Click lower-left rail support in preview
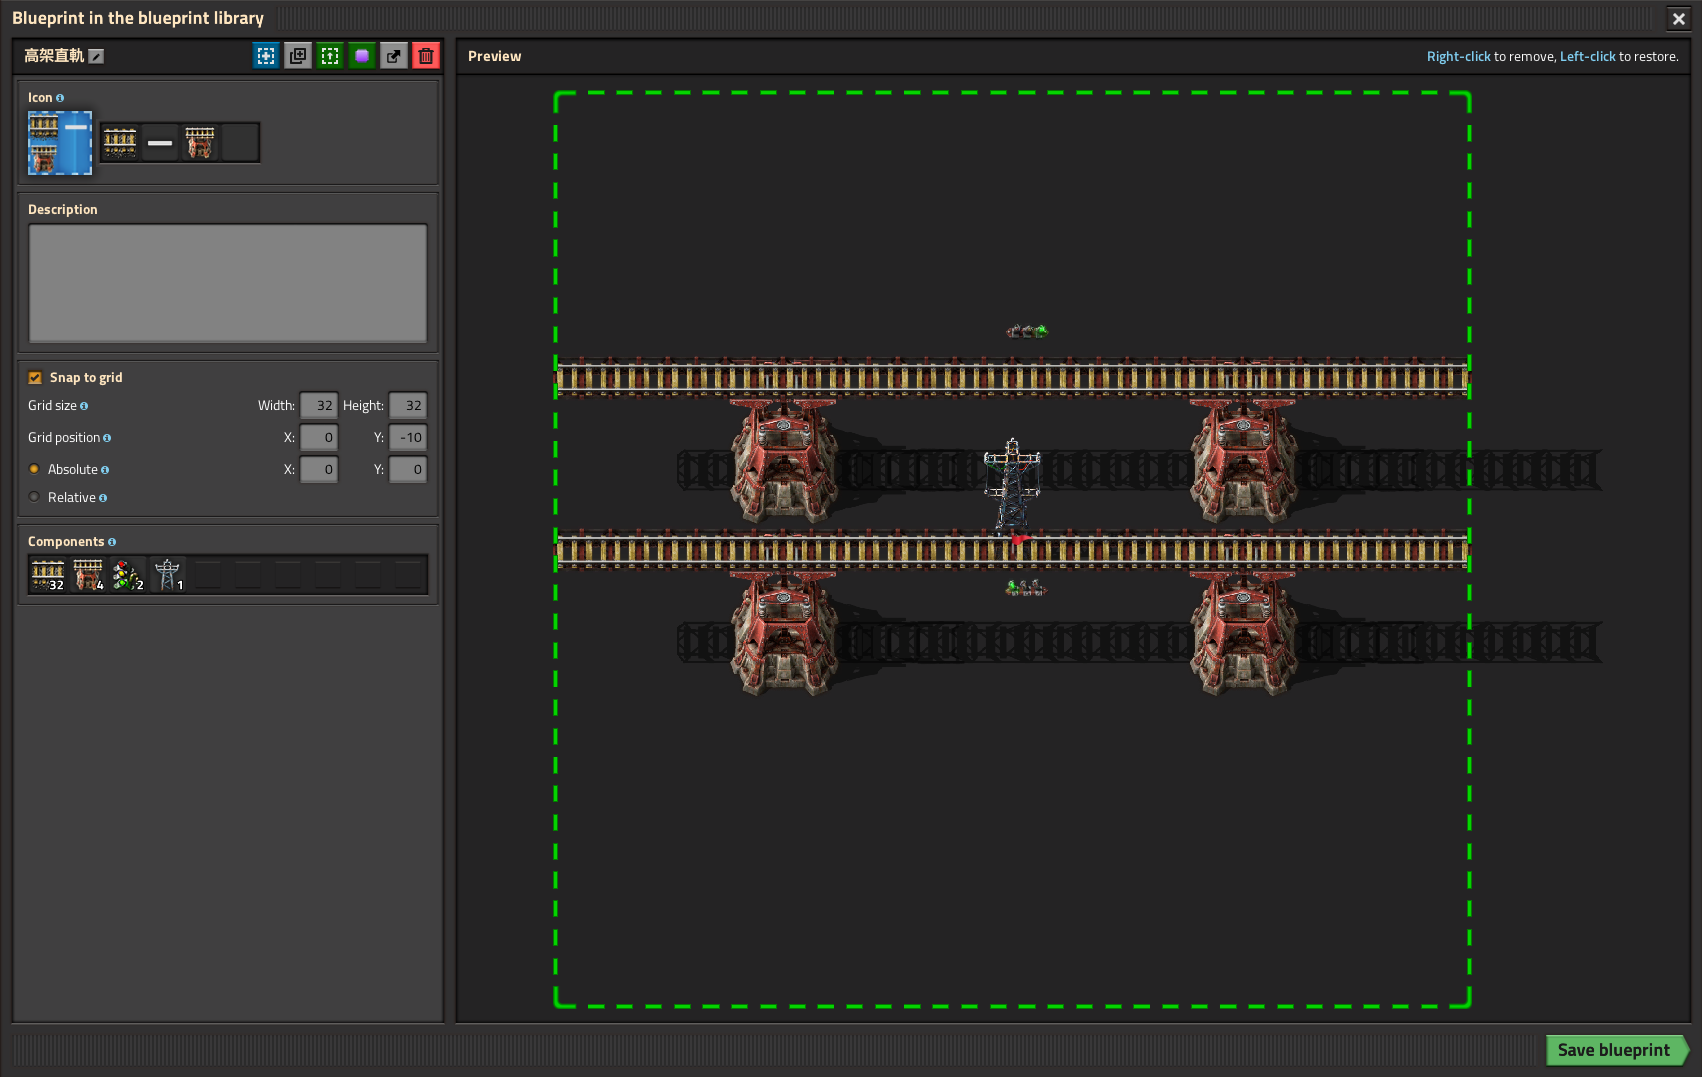Screen dimensions: 1702x1077 [x=784, y=632]
